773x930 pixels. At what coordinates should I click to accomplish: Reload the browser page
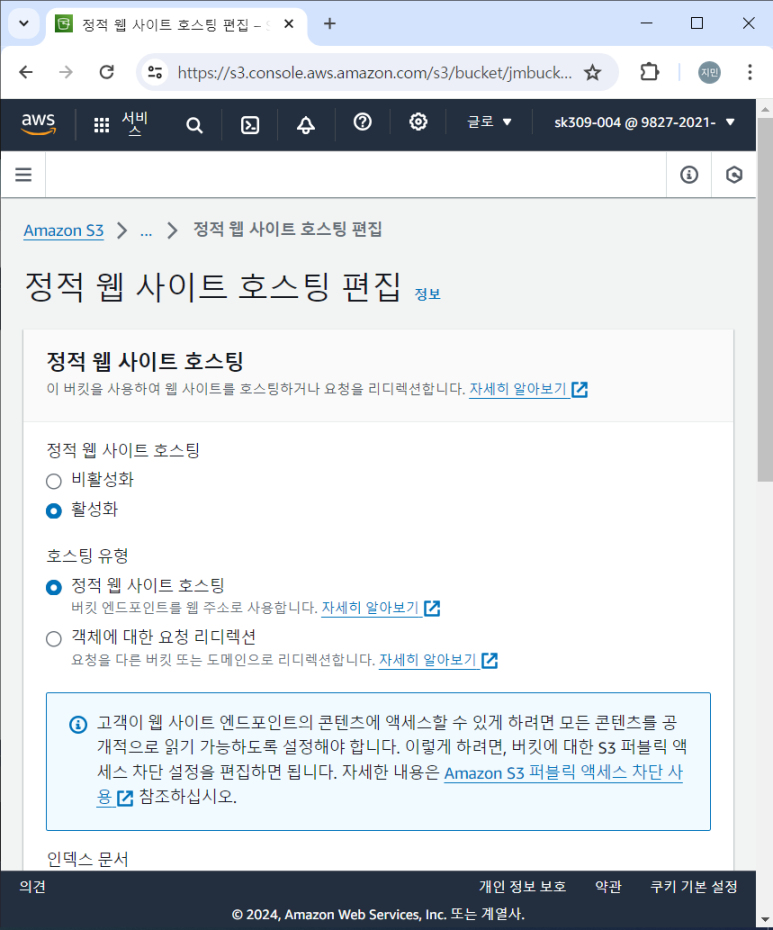[107, 72]
